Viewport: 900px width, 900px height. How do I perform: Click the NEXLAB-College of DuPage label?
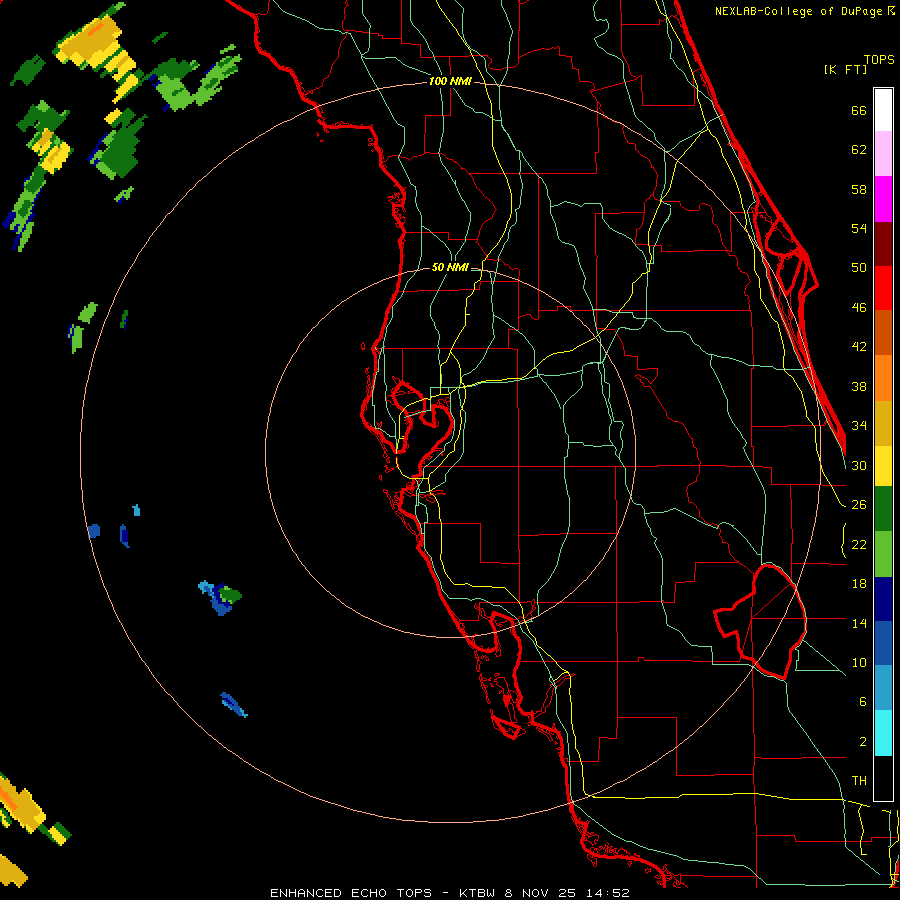799,11
